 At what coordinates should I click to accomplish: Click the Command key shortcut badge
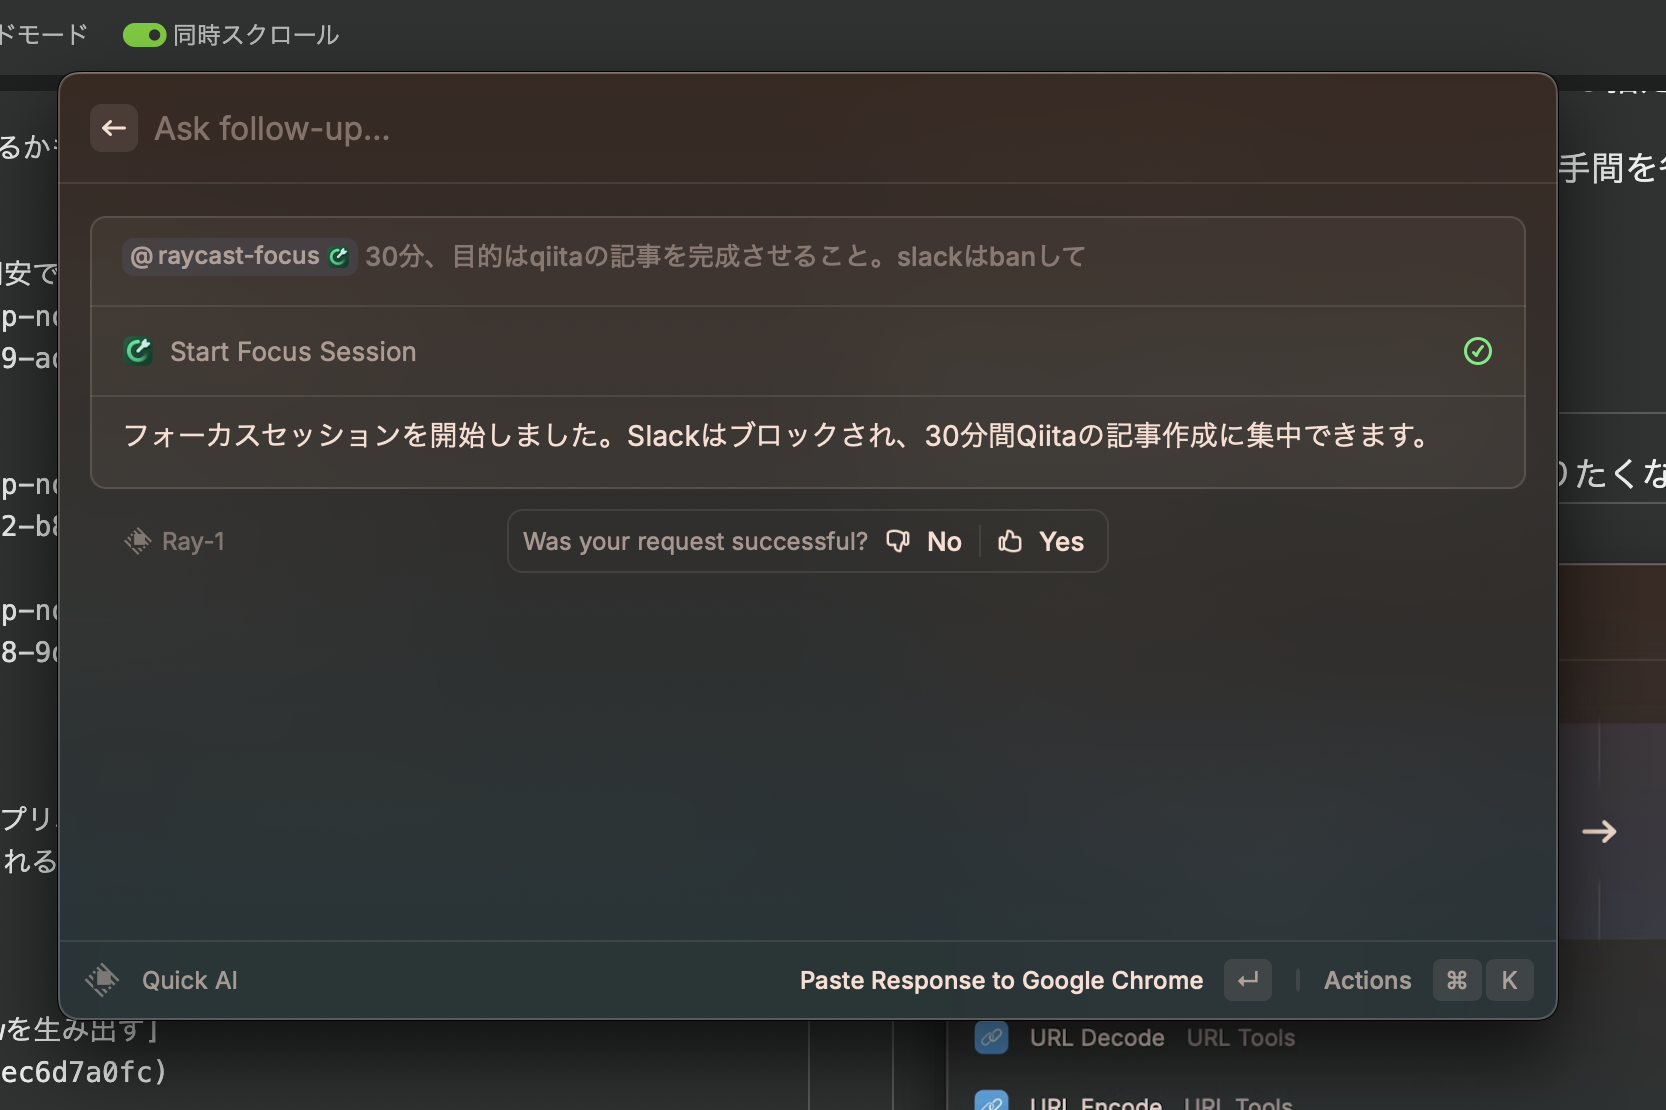(x=1457, y=980)
